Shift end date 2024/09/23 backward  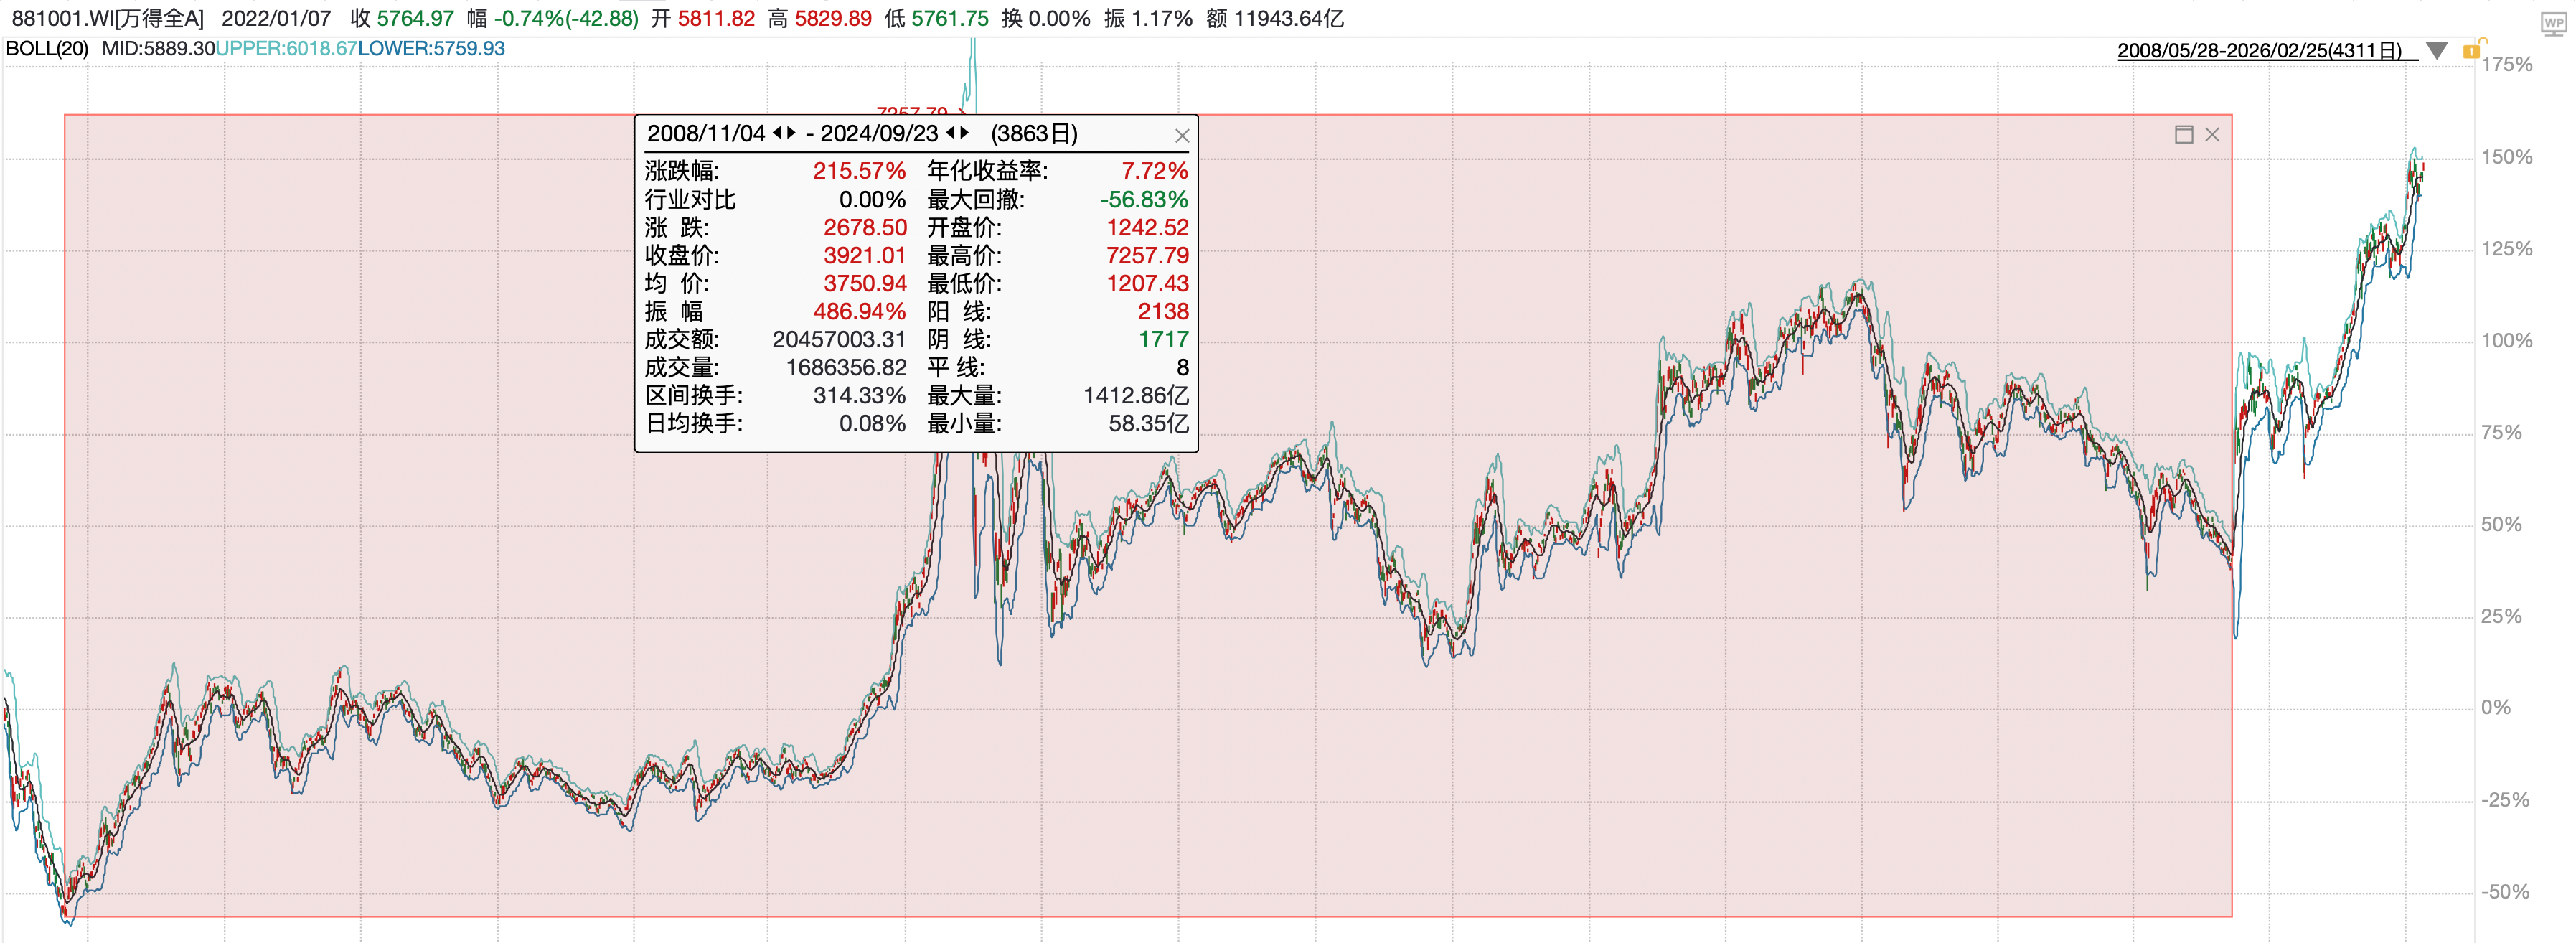pyautogui.click(x=950, y=133)
